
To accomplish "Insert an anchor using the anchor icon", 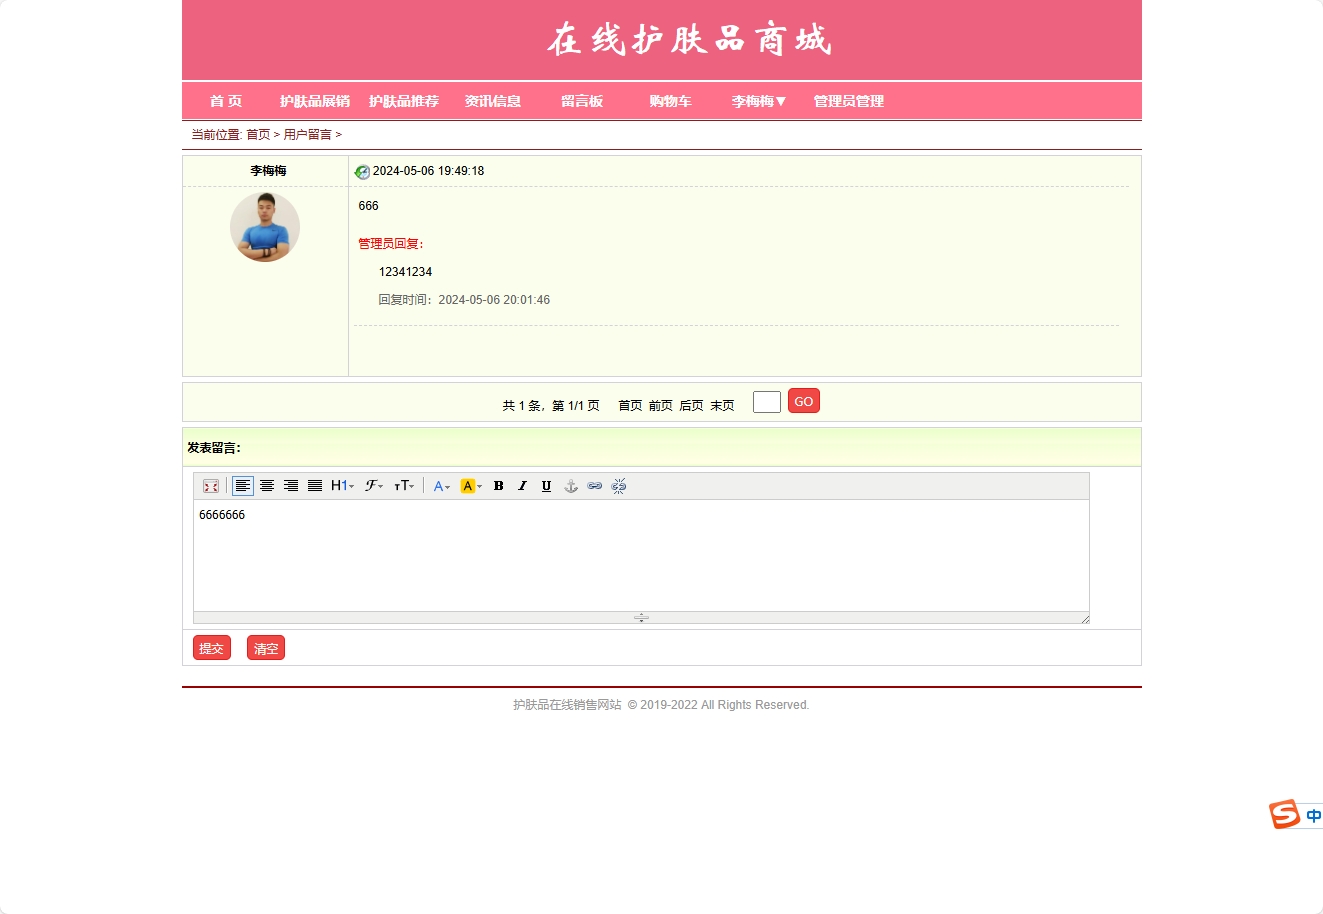I will coord(570,486).
